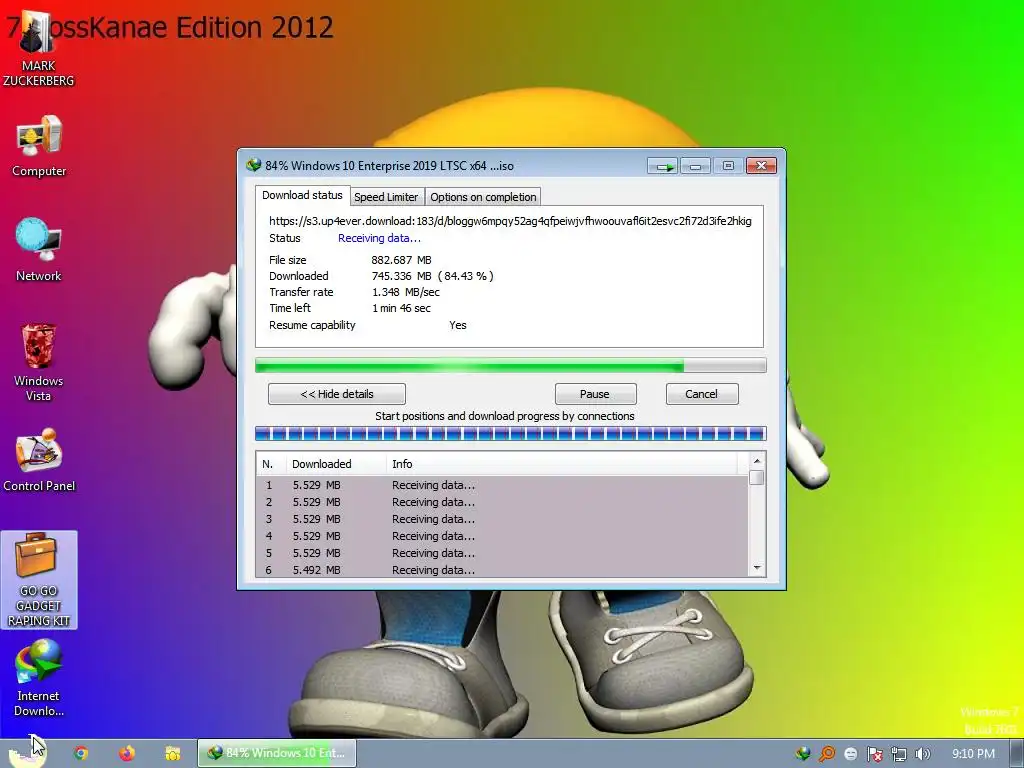
Task: Click the Receiving data... status text
Action: pyautogui.click(x=379, y=238)
